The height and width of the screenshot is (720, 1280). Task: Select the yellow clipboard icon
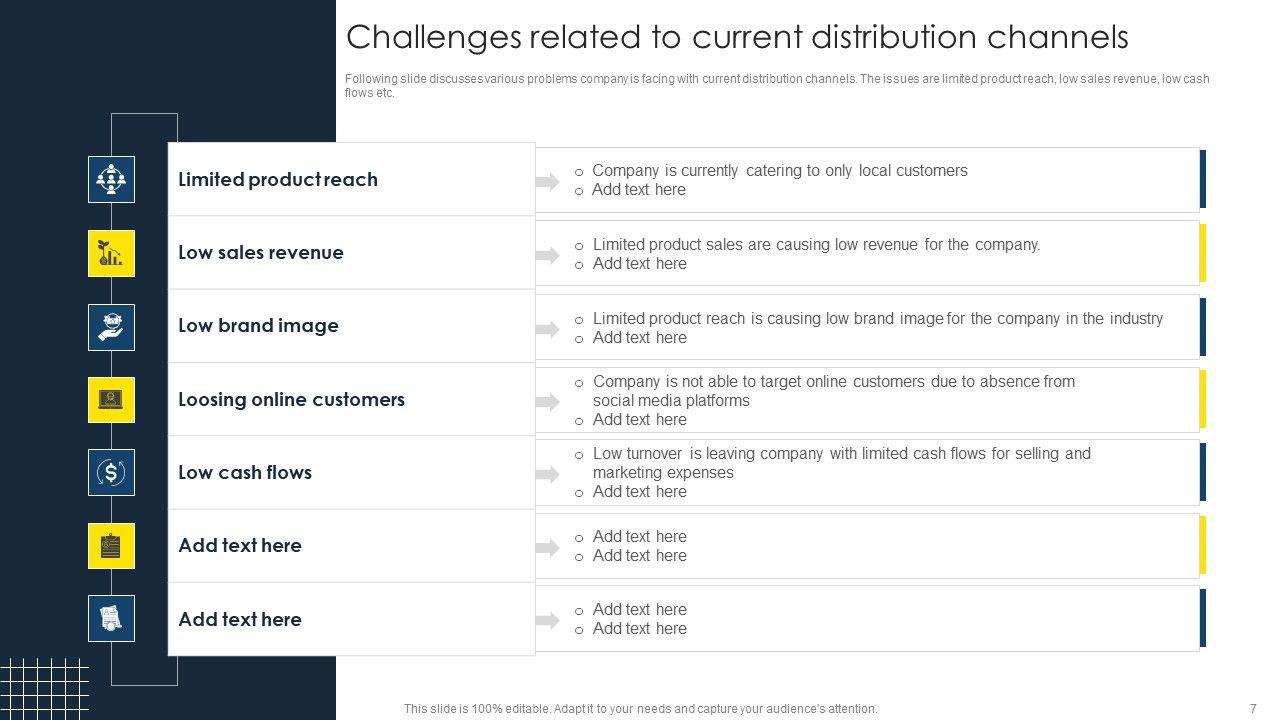[x=111, y=546]
